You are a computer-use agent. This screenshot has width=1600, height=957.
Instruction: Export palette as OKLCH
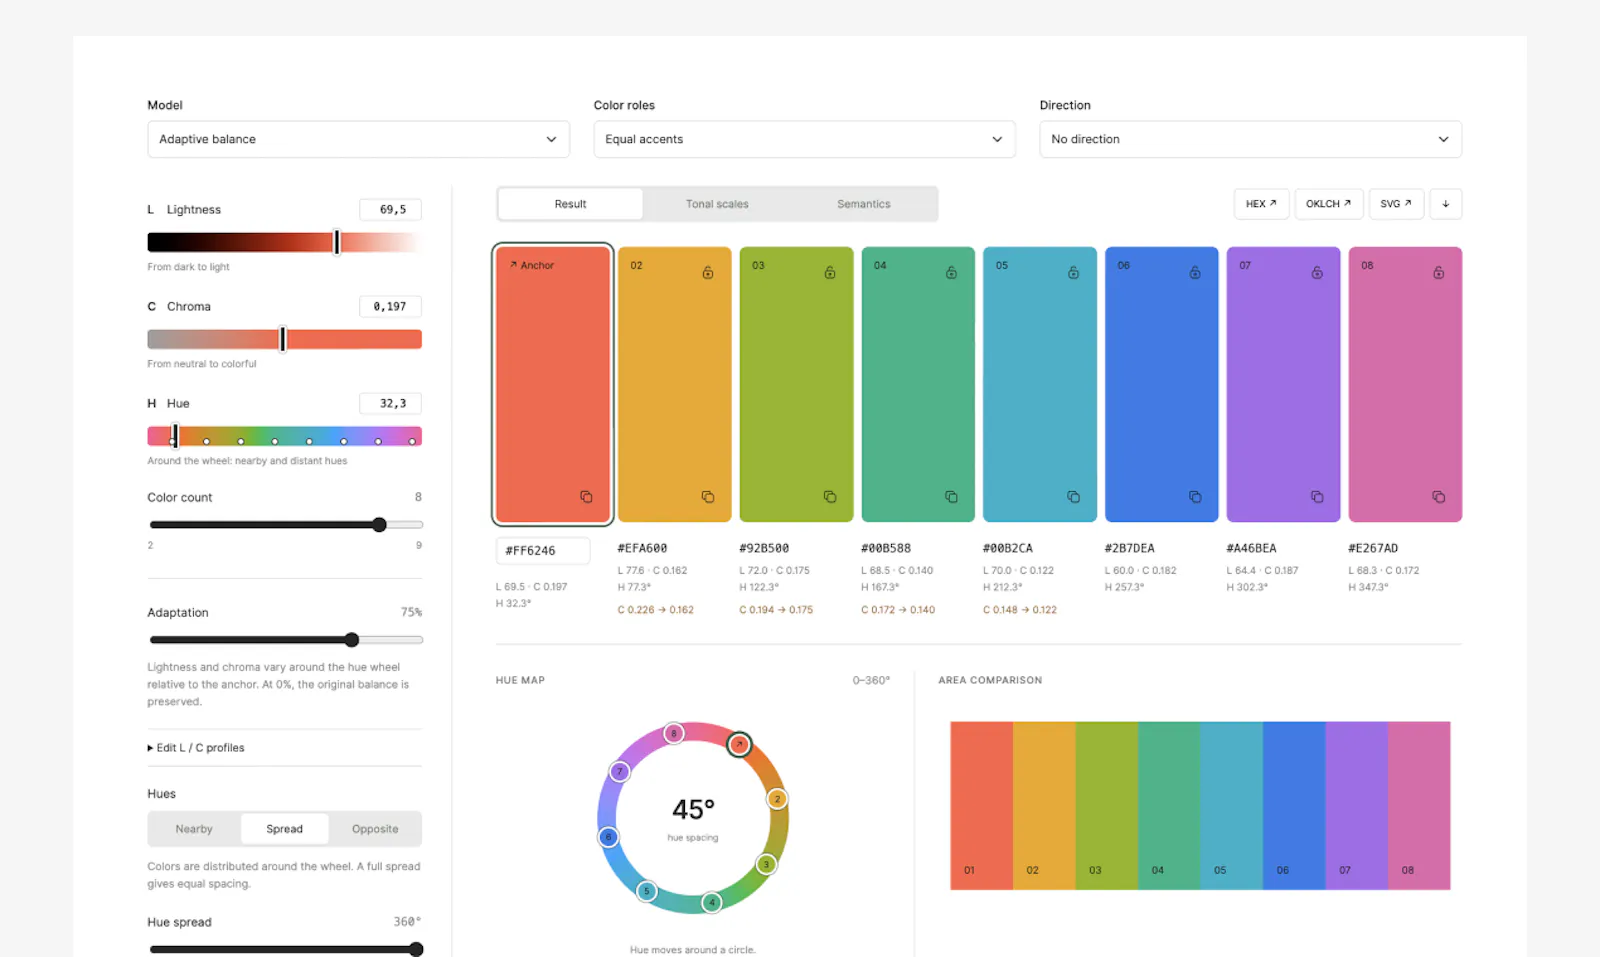[1328, 204]
